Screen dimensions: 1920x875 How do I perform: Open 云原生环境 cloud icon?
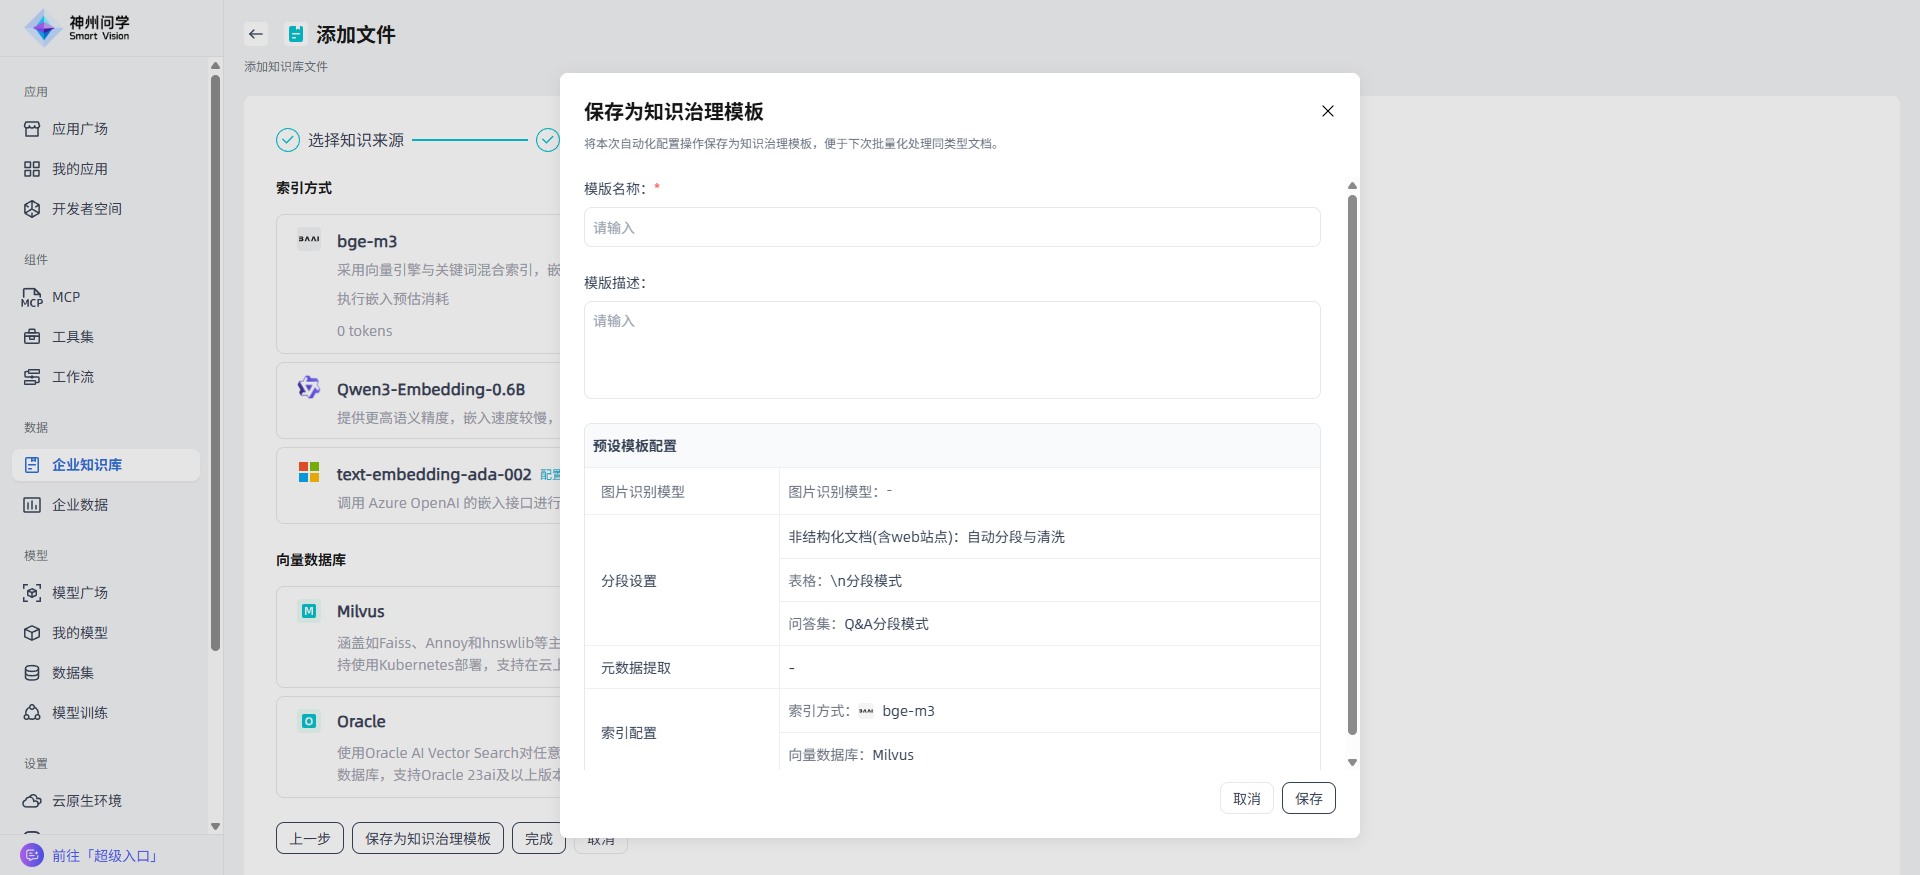pyautogui.click(x=32, y=801)
